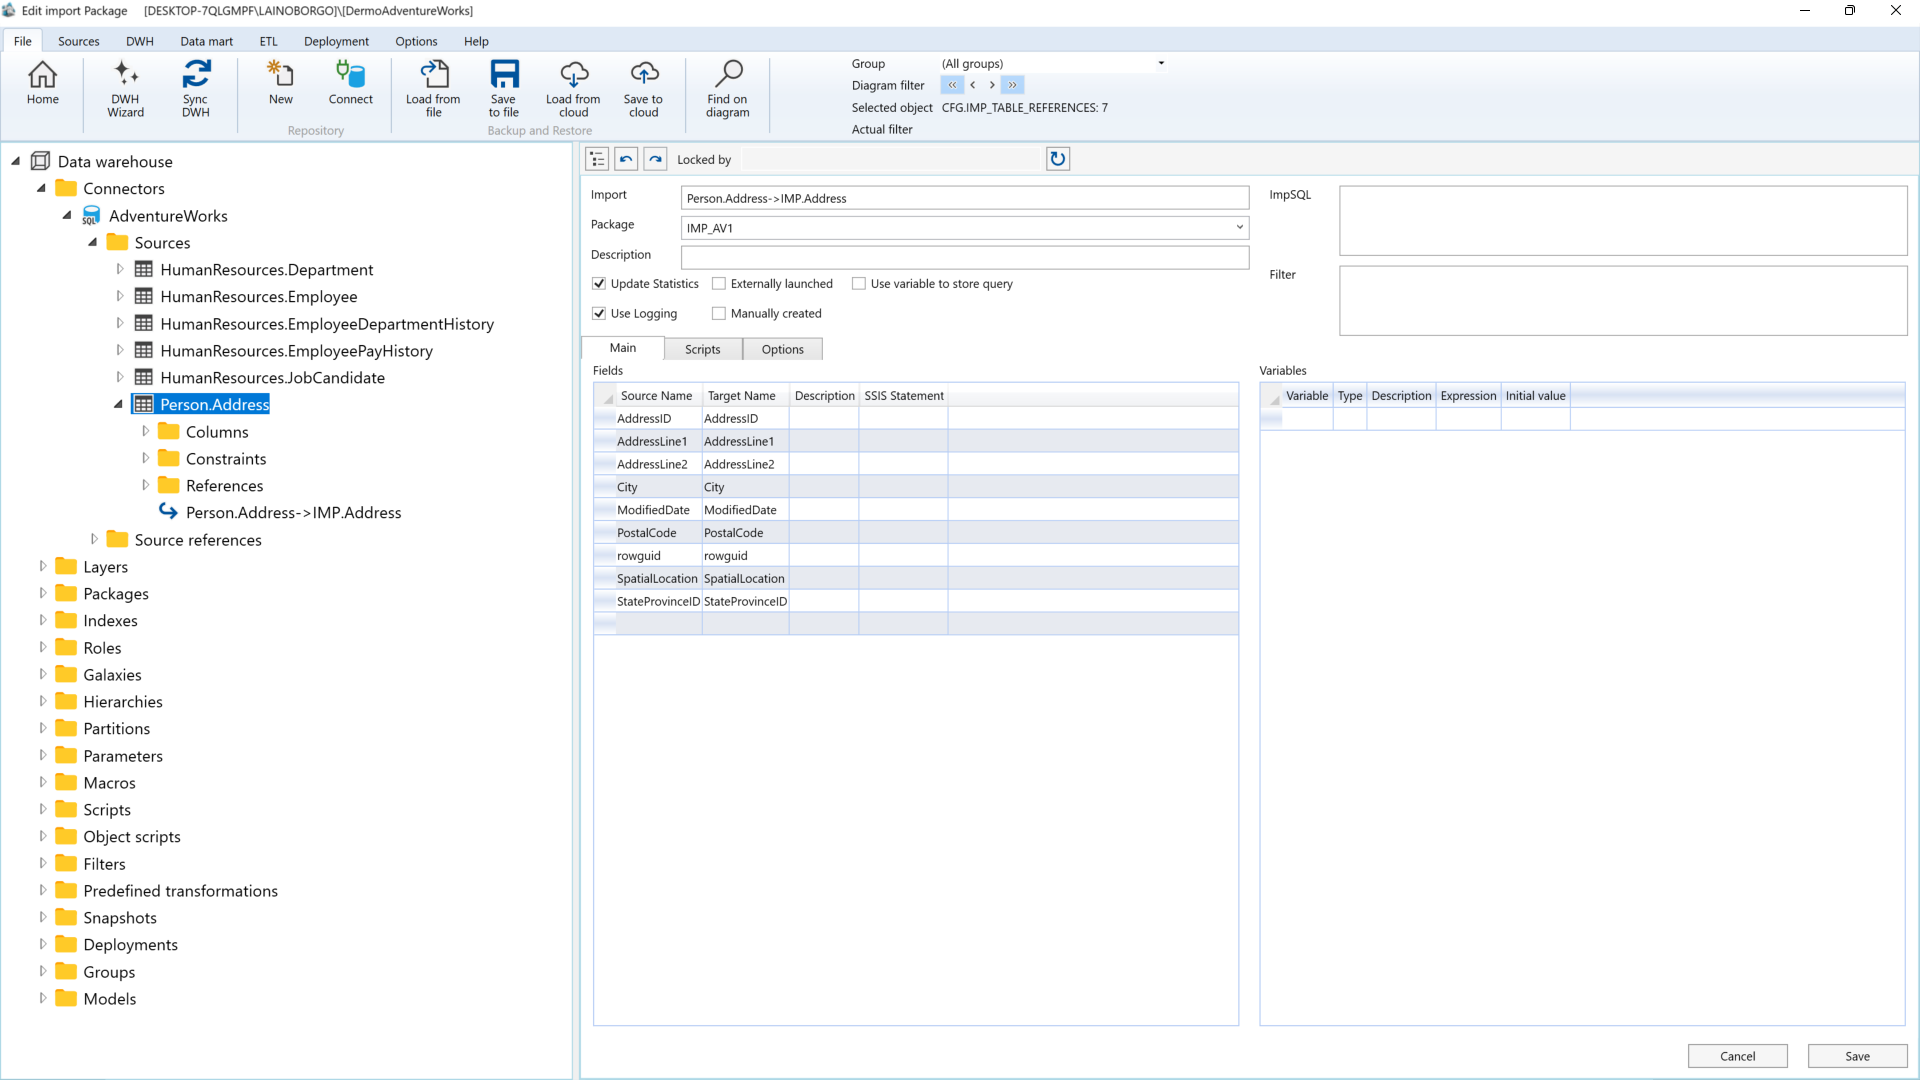
Task: Expand the Source references folder
Action: pyautogui.click(x=94, y=539)
